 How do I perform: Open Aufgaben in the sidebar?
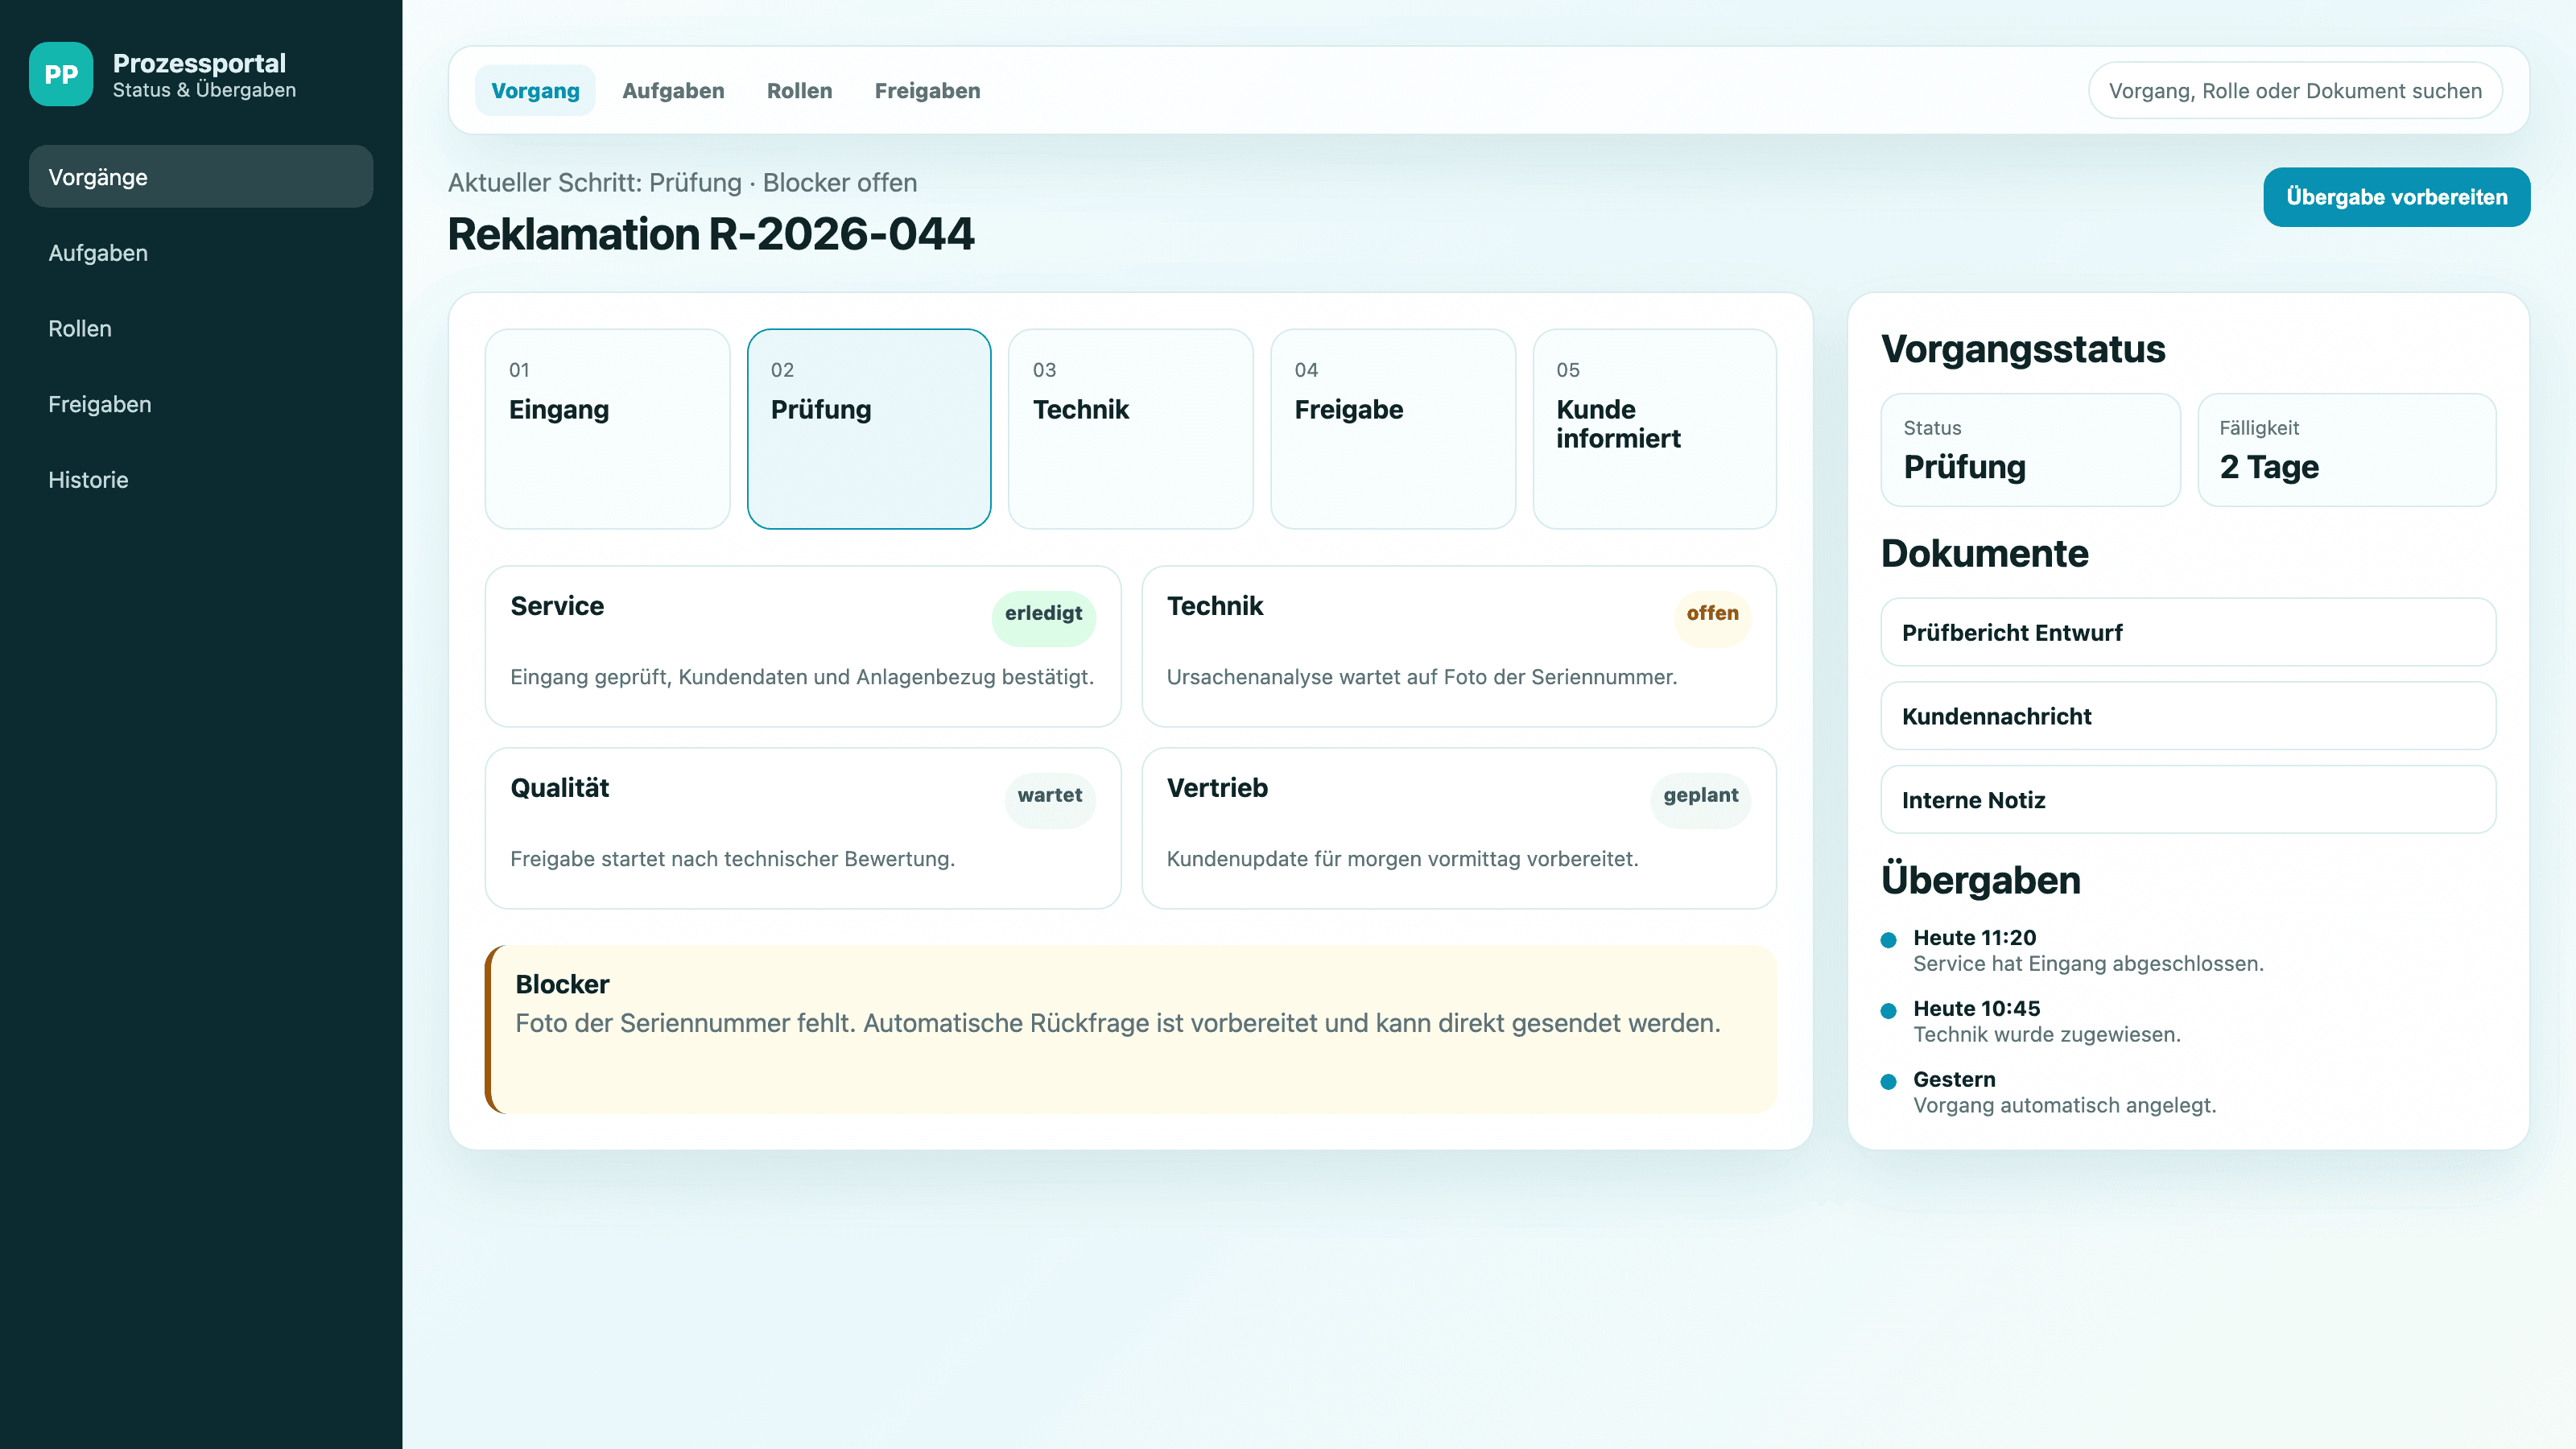tap(201, 253)
